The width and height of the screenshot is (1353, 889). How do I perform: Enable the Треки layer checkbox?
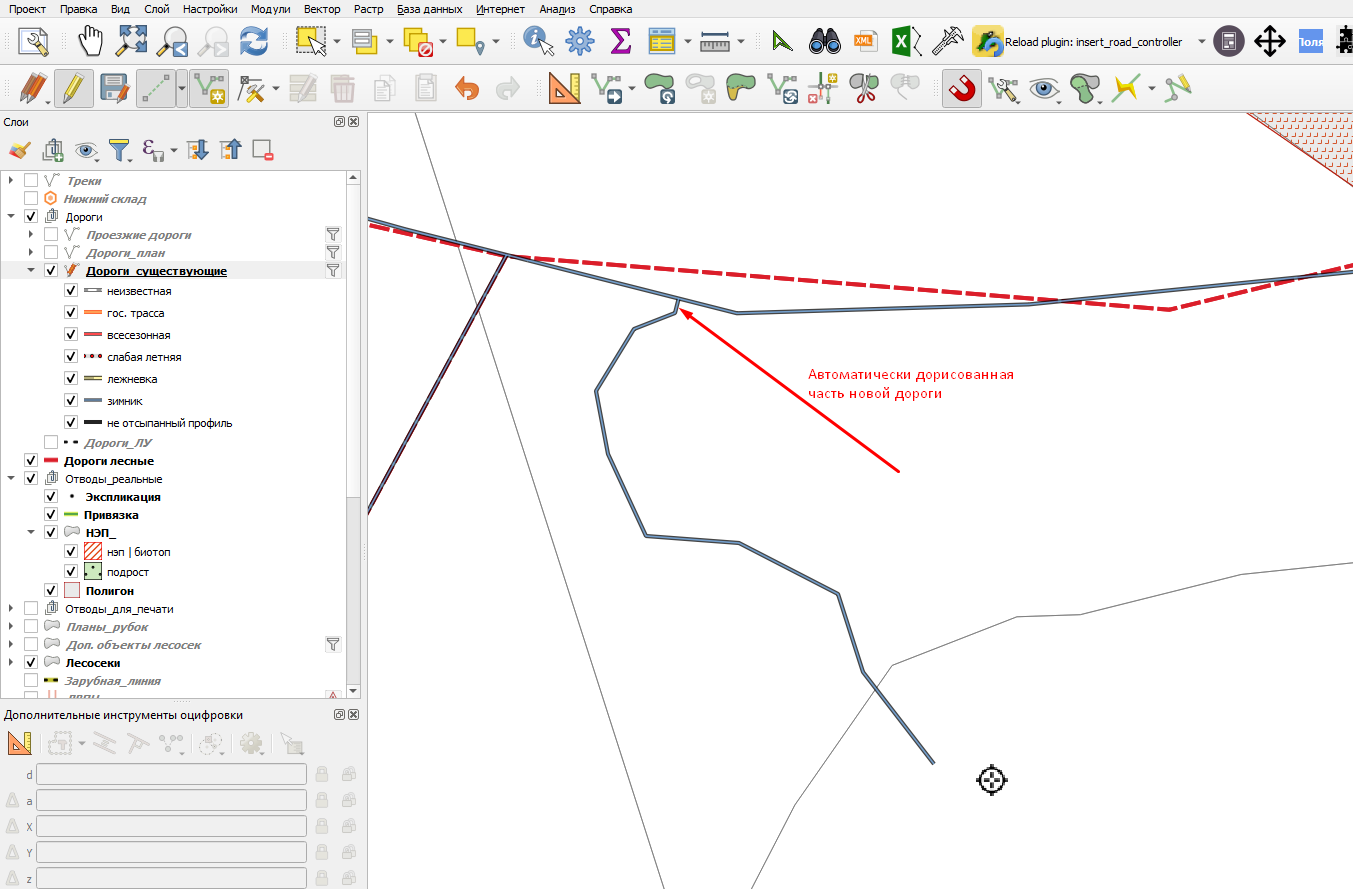click(31, 180)
